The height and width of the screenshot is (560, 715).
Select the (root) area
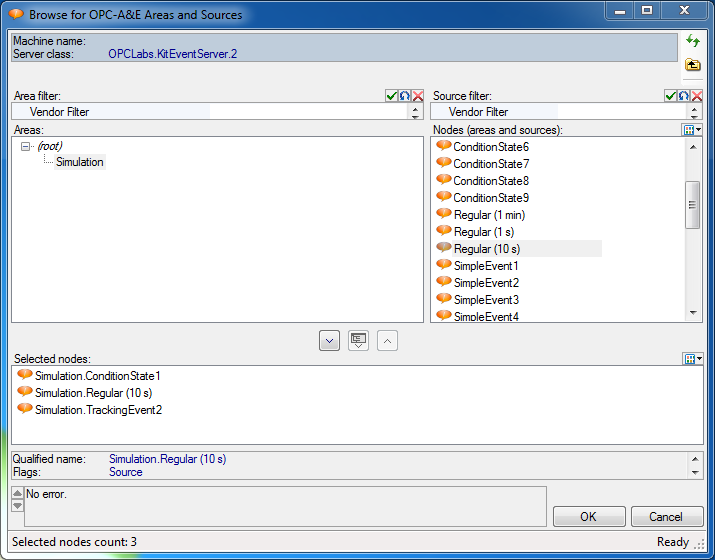(x=50, y=146)
